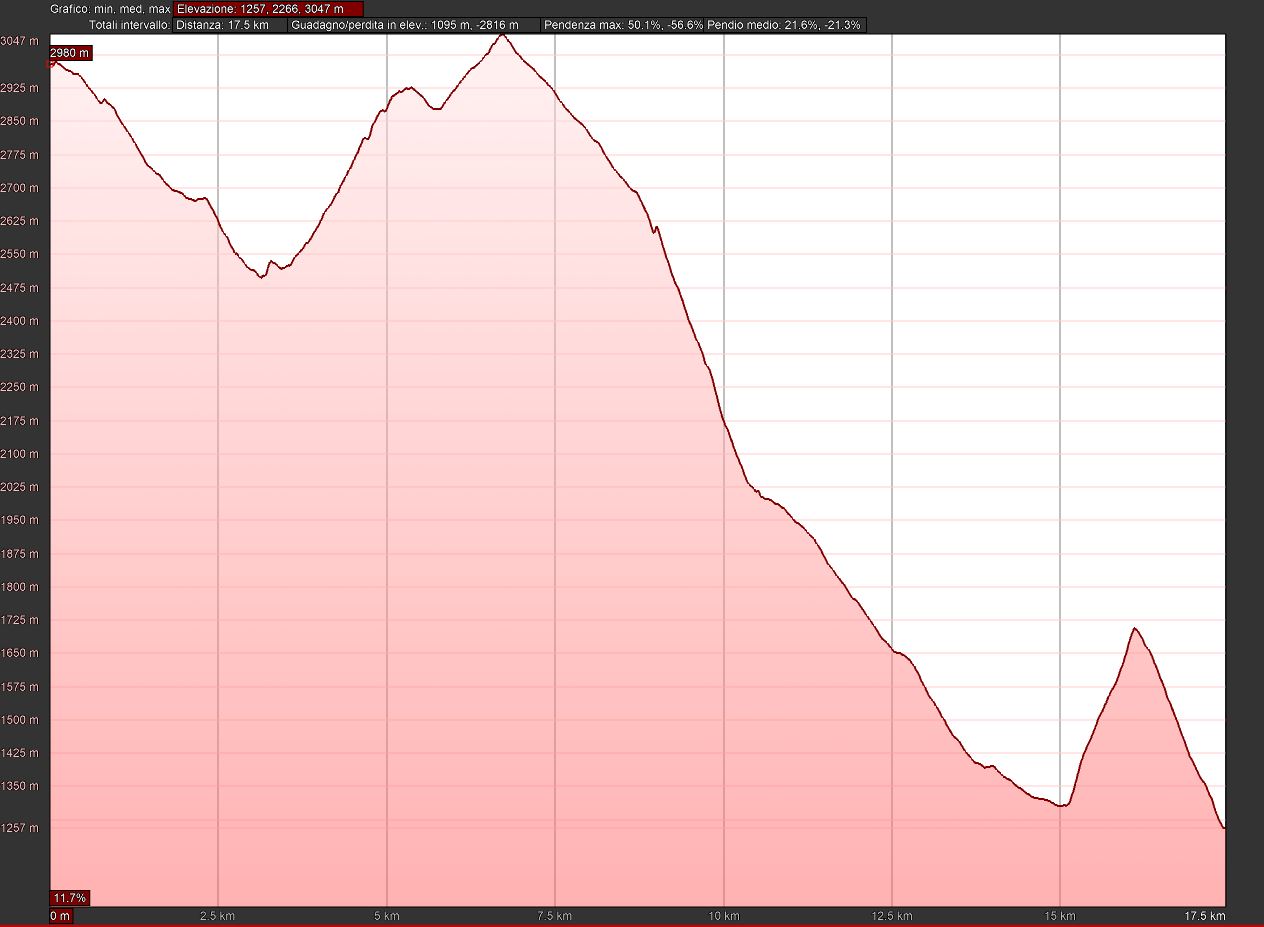1264x927 pixels.
Task: Click the 11.7% slope indicator label
Action: [x=69, y=897]
